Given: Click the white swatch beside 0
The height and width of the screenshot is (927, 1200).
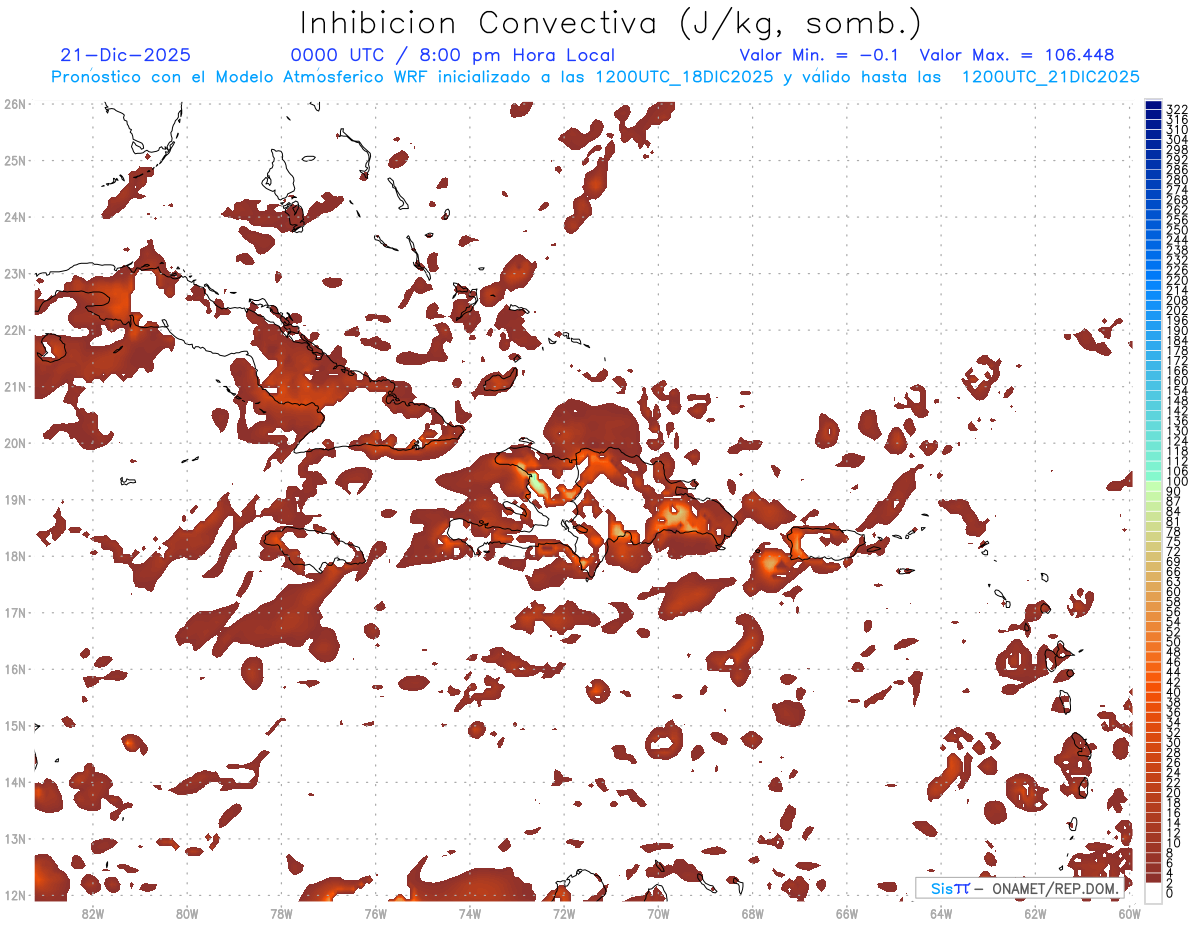Looking at the screenshot, I should [x=1153, y=893].
